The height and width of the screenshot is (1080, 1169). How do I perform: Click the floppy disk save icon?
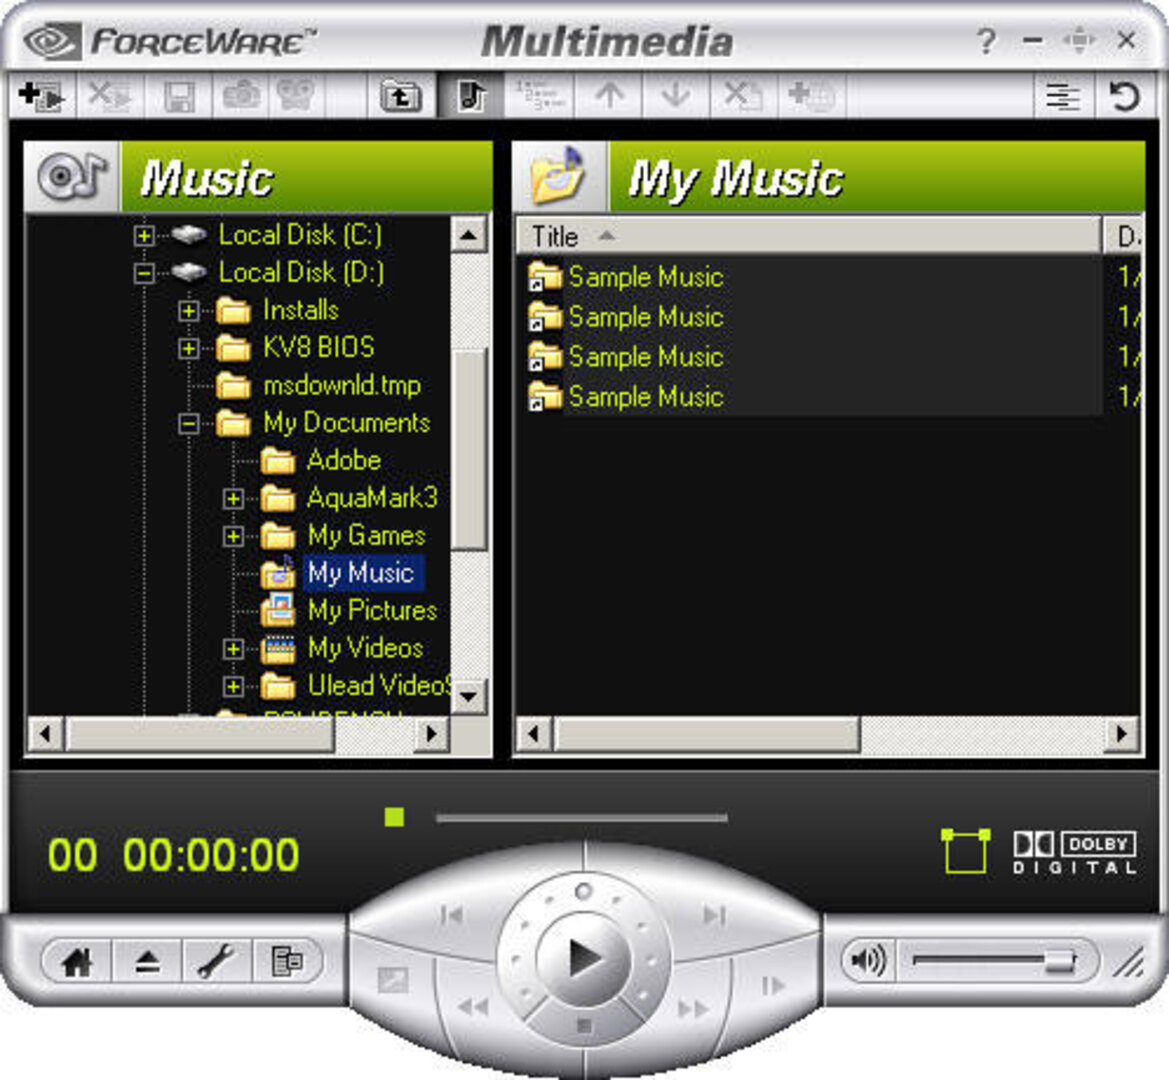pos(180,96)
